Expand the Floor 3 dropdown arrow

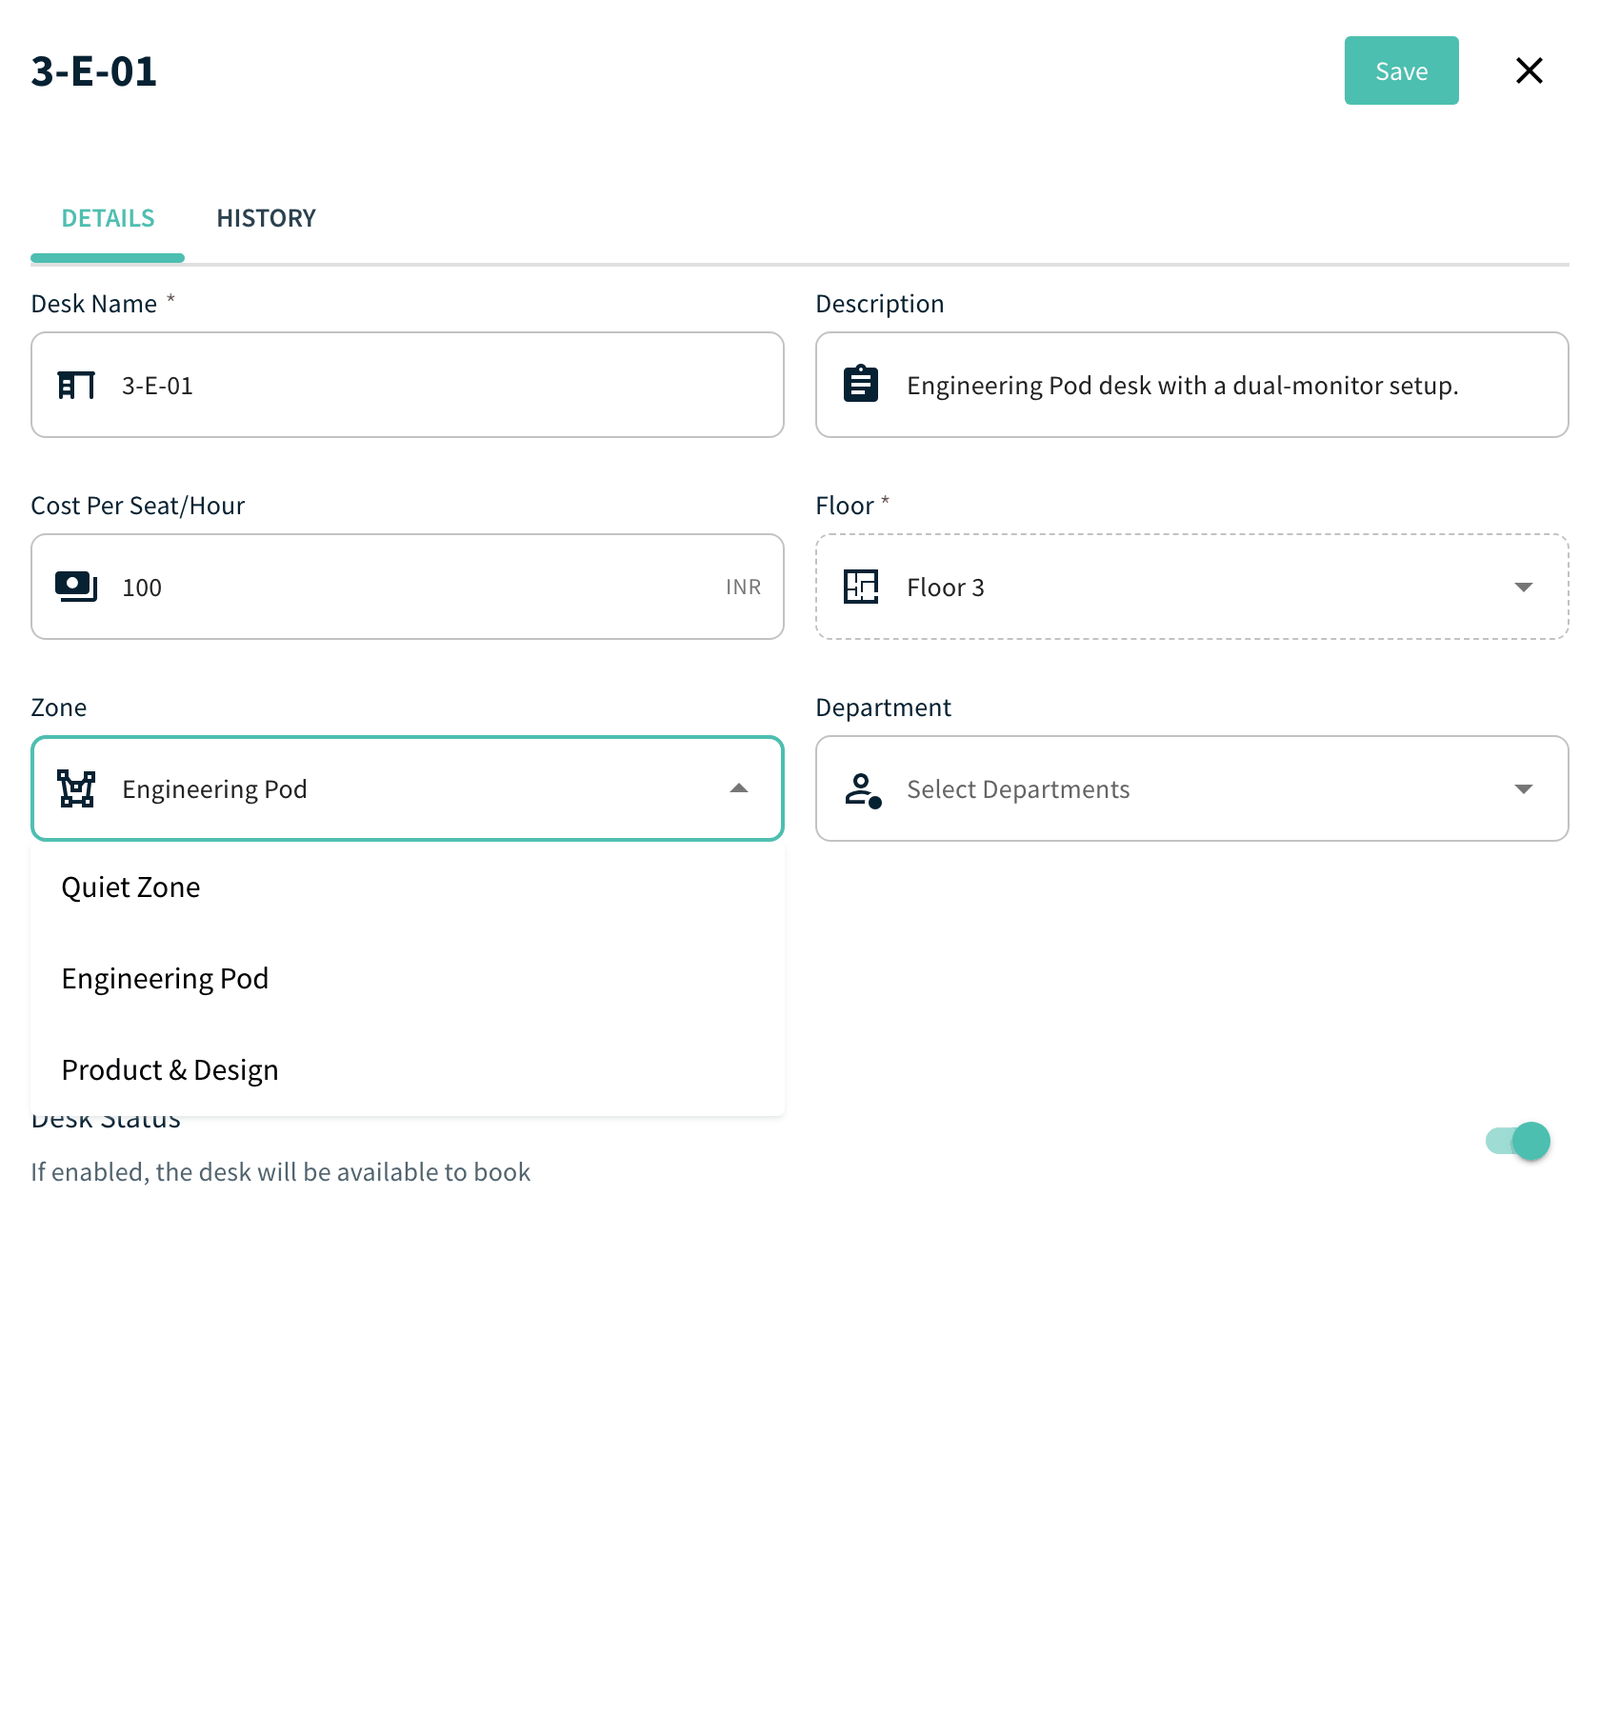[1523, 587]
